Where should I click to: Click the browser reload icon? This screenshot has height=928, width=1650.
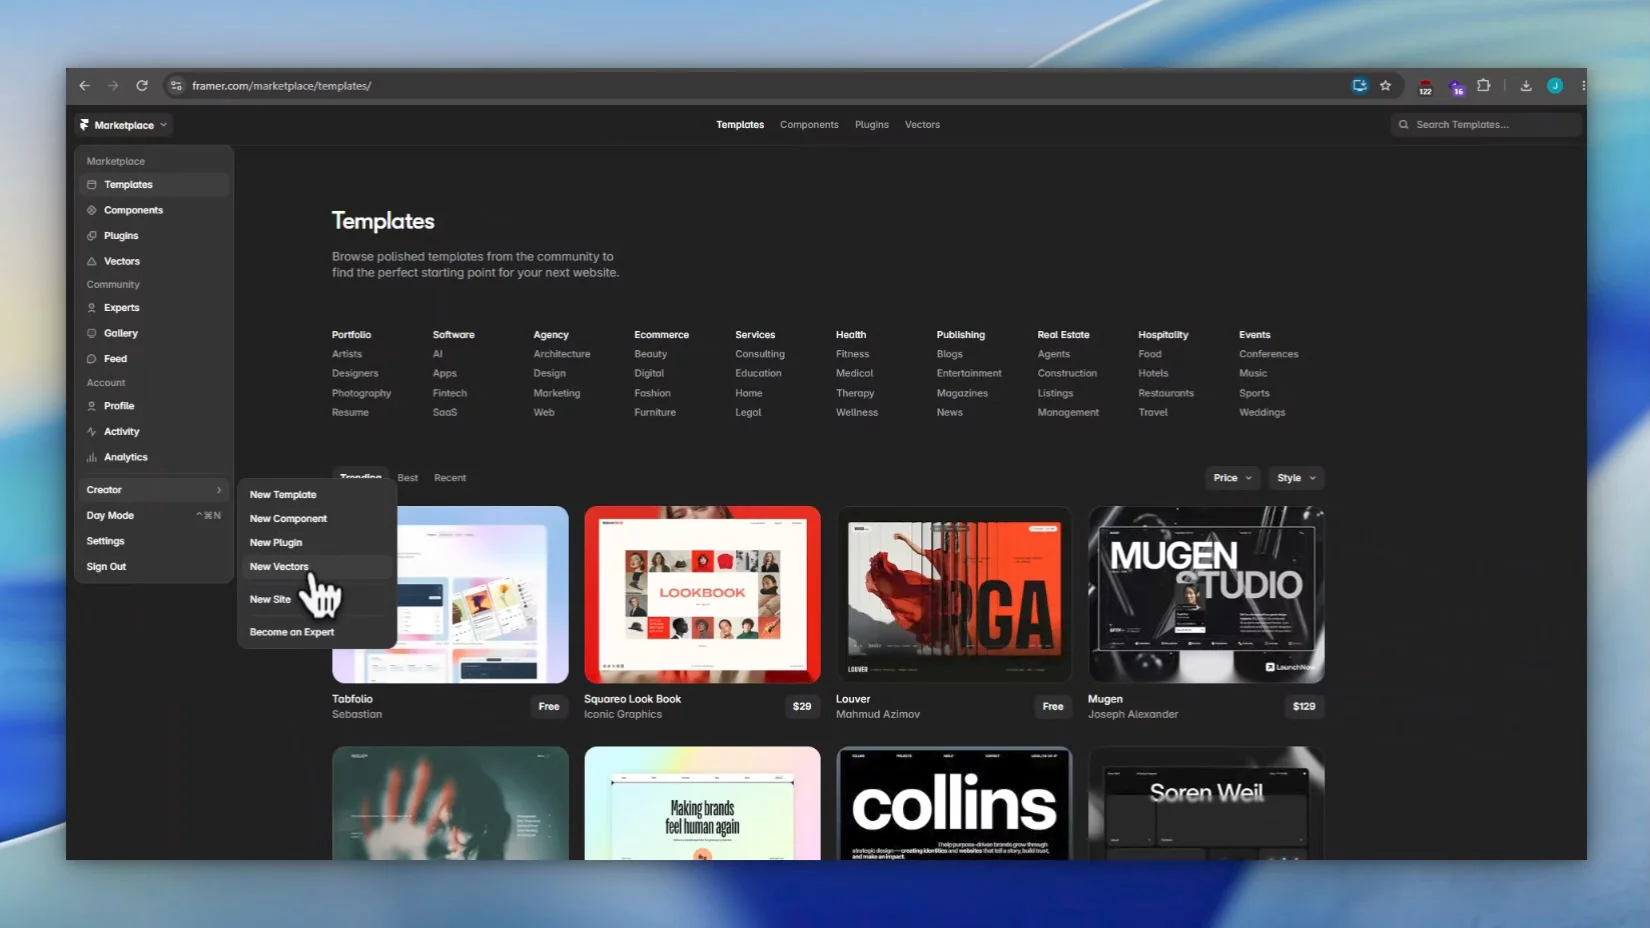click(142, 86)
